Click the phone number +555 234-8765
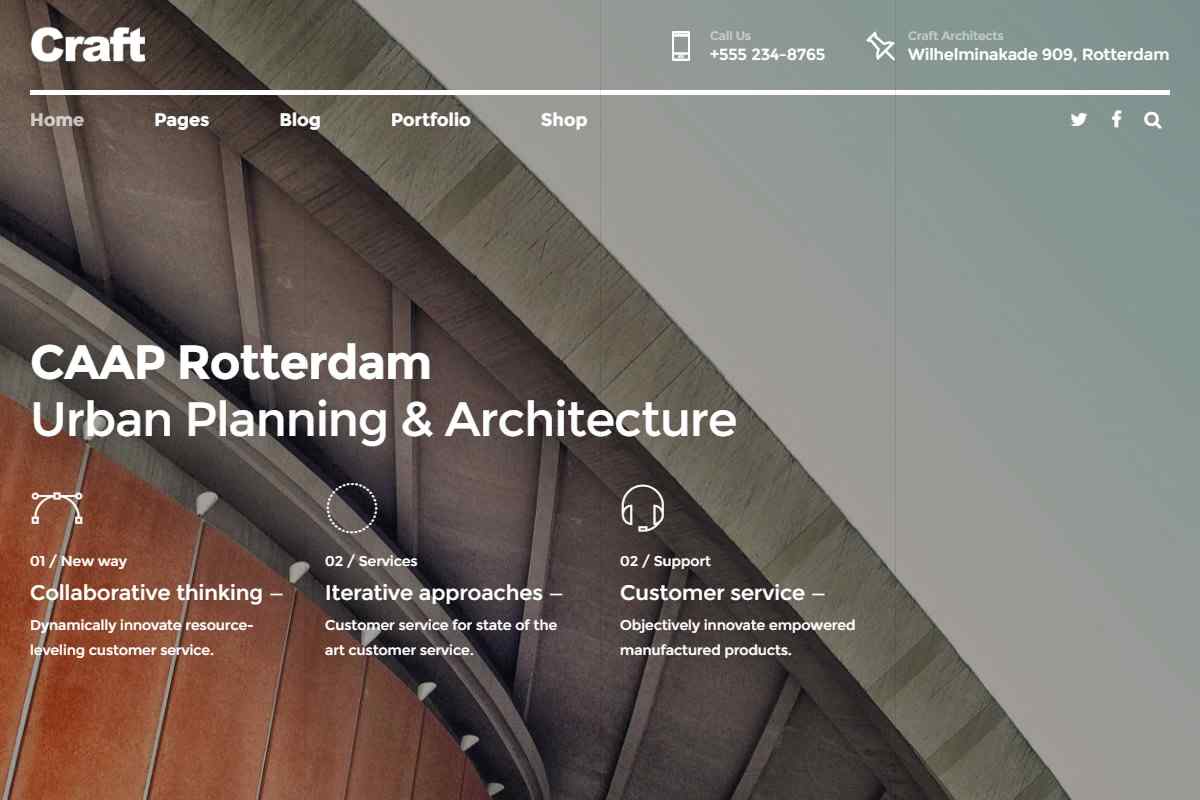1200x800 pixels. click(767, 55)
